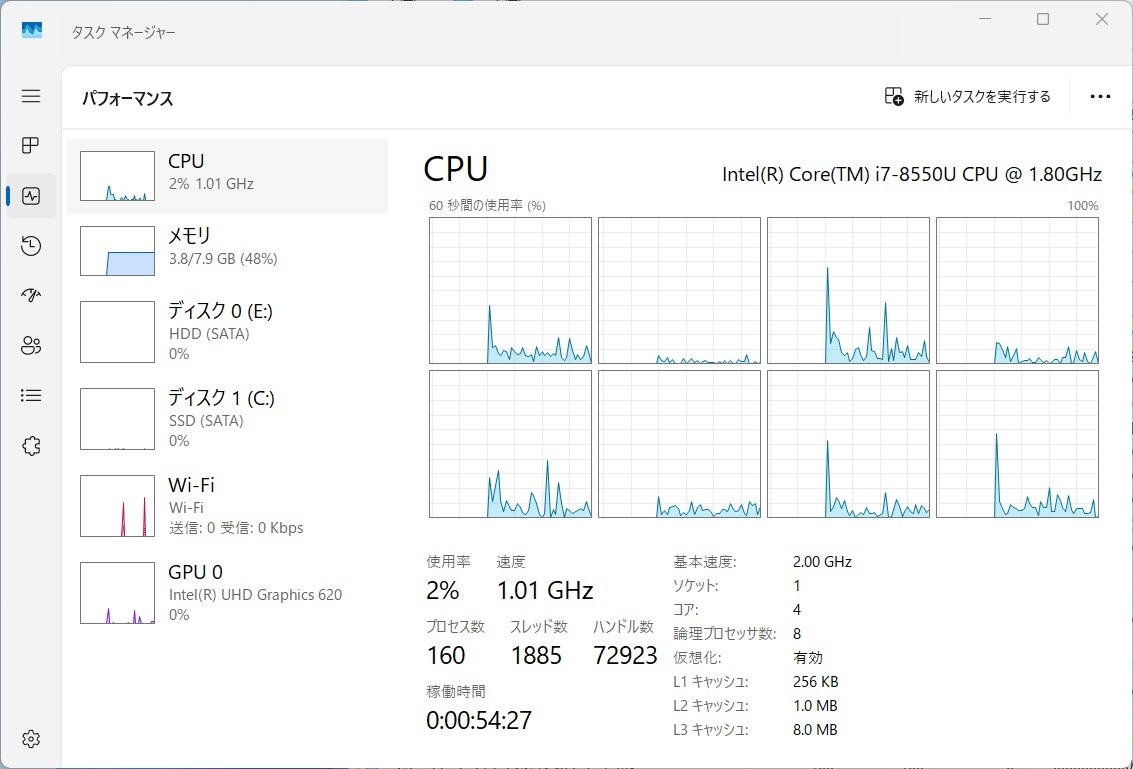Select ディスク 1 (C:) SSD item
Viewport: 1133px width, 769px height.
coord(227,419)
